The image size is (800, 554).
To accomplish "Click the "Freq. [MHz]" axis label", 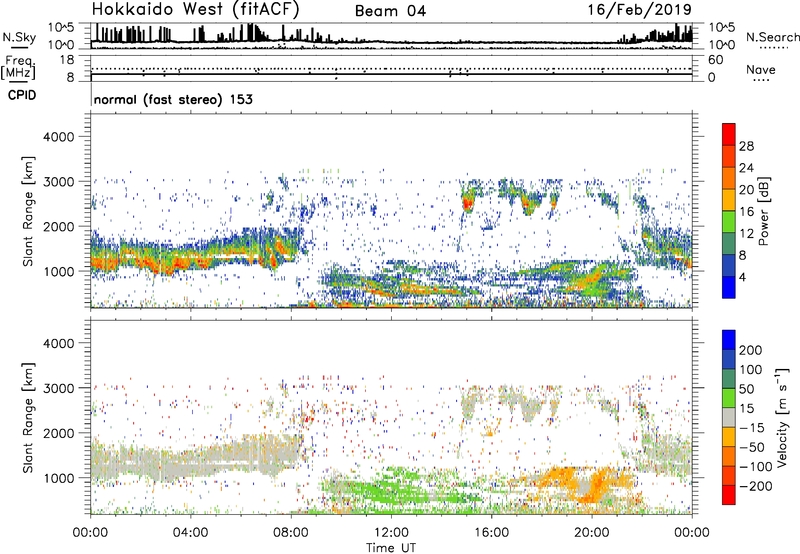I will coord(18,68).
